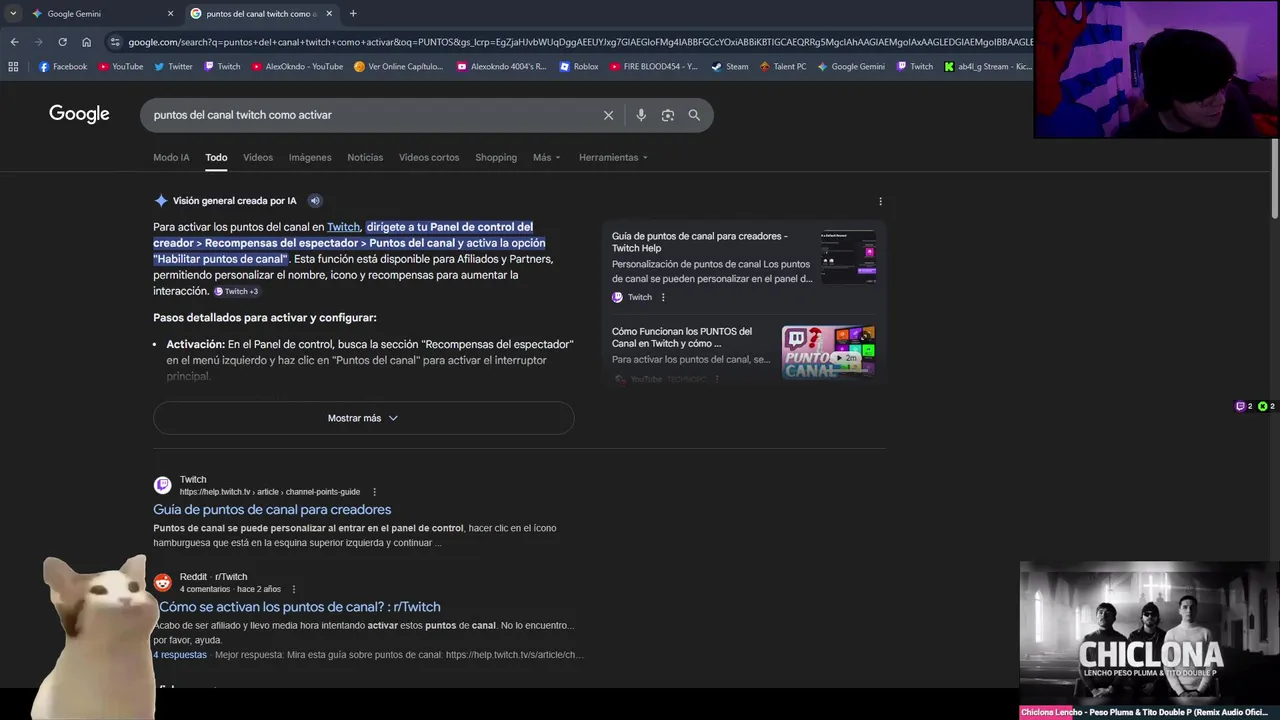The height and width of the screenshot is (720, 1280).
Task: Open the Twitch +3 sources chip
Action: click(x=236, y=291)
